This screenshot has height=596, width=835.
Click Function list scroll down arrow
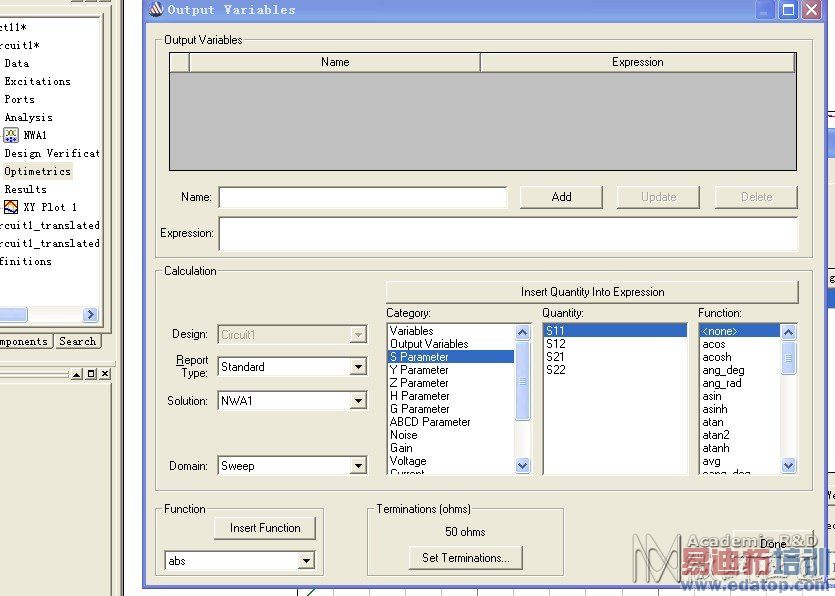[x=788, y=466]
